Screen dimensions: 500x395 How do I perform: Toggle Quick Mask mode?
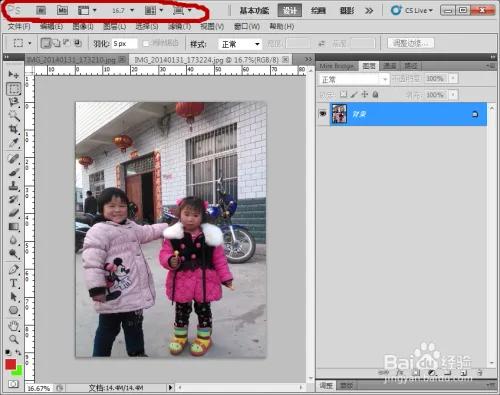[13, 384]
